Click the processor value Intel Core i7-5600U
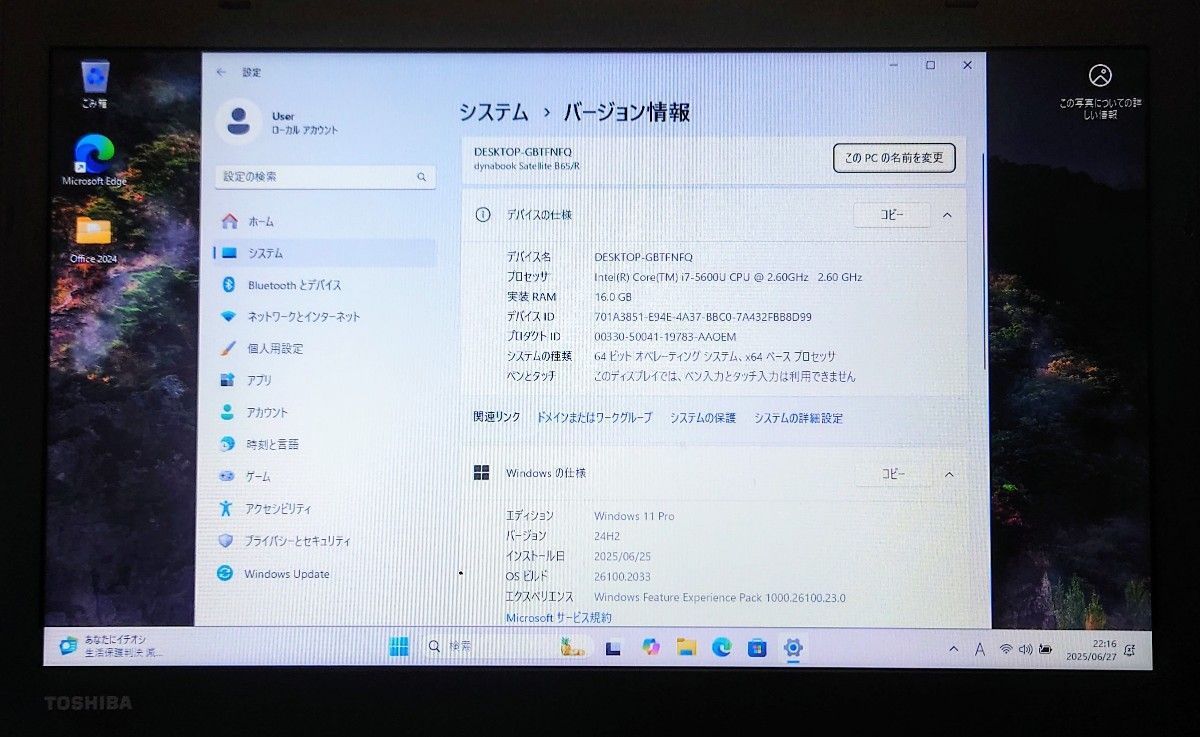The image size is (1200, 737). pyautogui.click(x=728, y=277)
